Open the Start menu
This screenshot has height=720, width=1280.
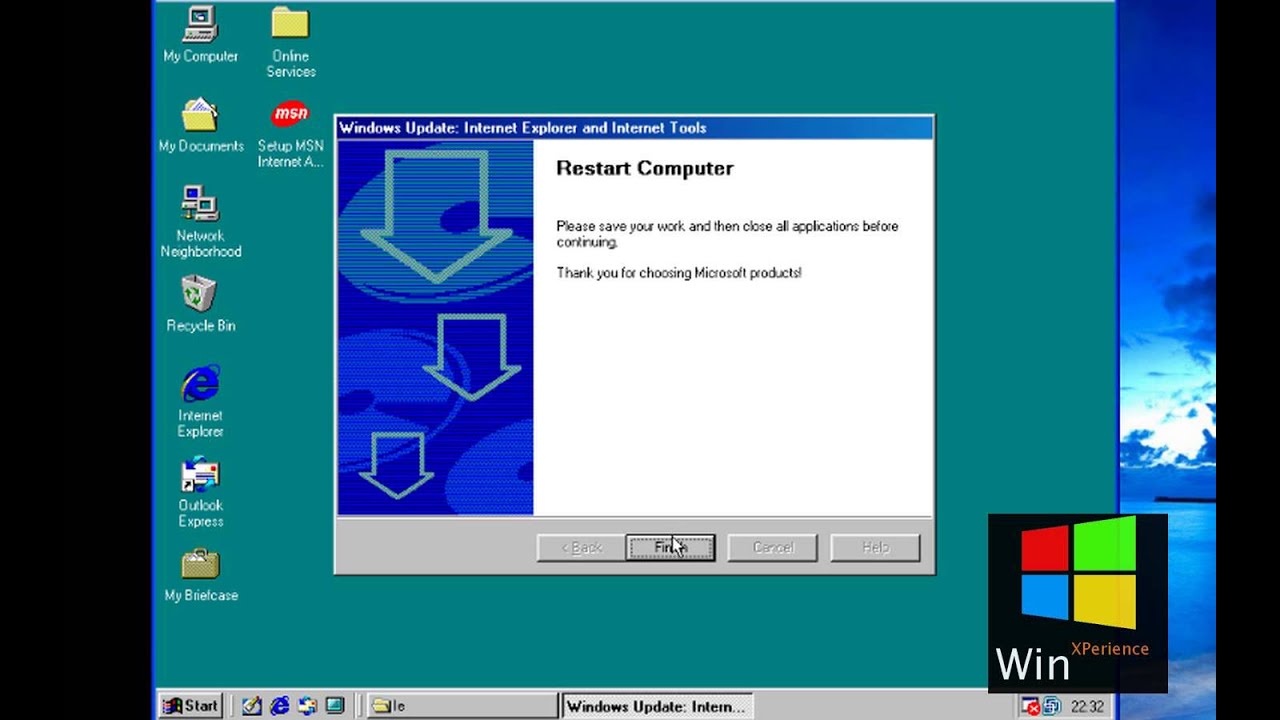point(188,705)
